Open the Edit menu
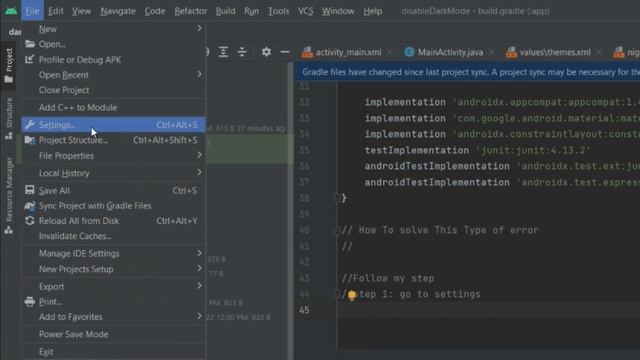 pos(56,11)
